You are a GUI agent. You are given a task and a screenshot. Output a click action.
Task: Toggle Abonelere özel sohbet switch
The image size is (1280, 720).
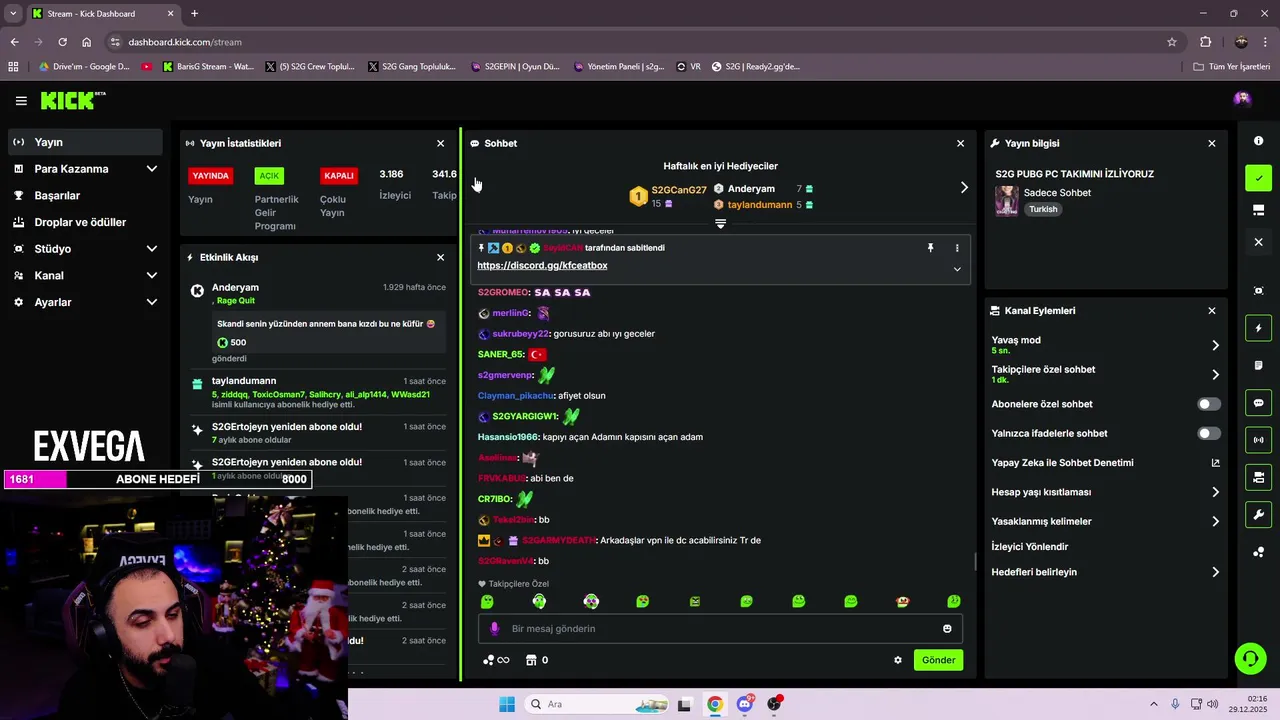coord(1209,404)
